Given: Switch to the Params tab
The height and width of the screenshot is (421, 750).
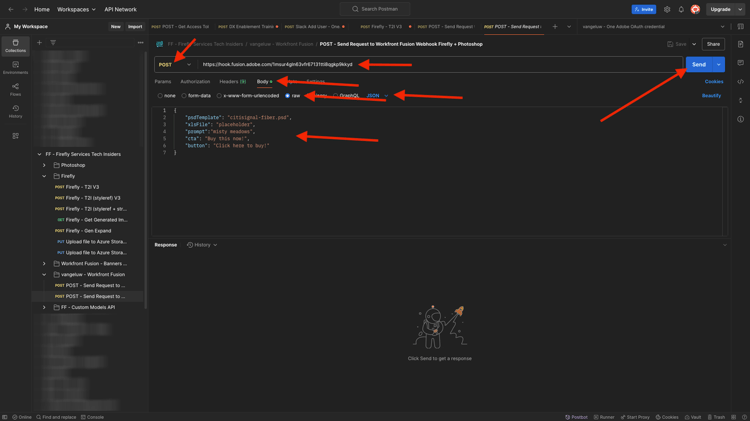Looking at the screenshot, I should point(163,82).
